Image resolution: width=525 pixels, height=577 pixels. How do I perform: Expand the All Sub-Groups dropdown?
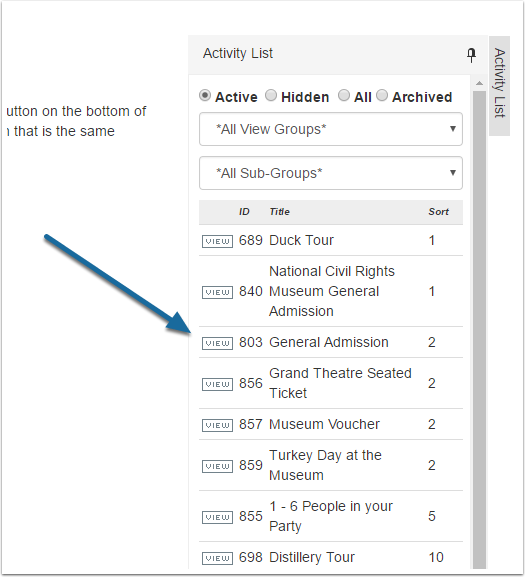coord(331,173)
